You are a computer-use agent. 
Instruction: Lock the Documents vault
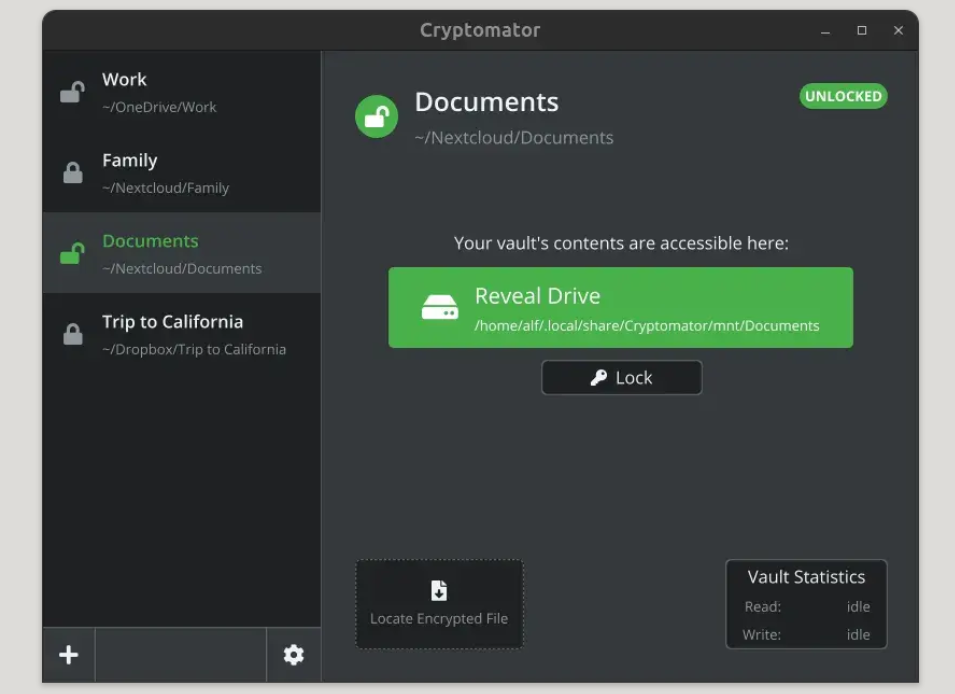pyautogui.click(x=622, y=378)
